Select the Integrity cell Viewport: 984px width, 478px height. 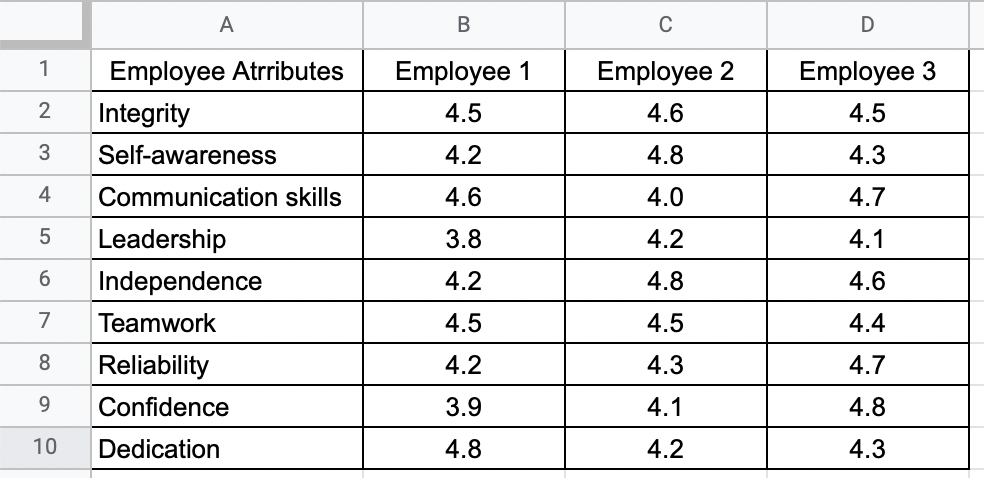[227, 112]
